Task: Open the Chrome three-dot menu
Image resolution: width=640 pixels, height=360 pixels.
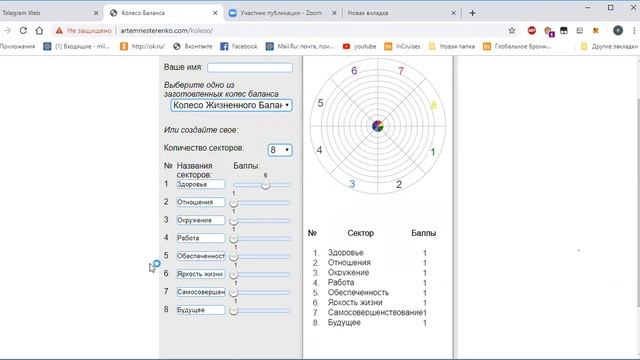Action: [x=634, y=31]
